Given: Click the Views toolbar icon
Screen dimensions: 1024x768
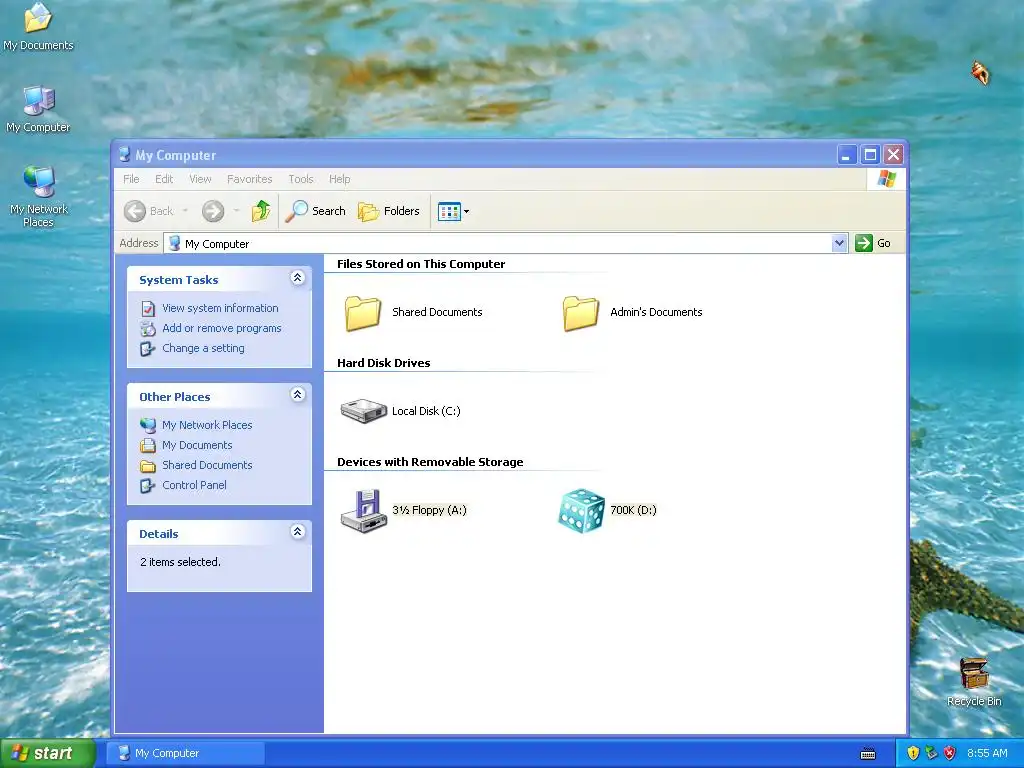Looking at the screenshot, I should tap(449, 212).
